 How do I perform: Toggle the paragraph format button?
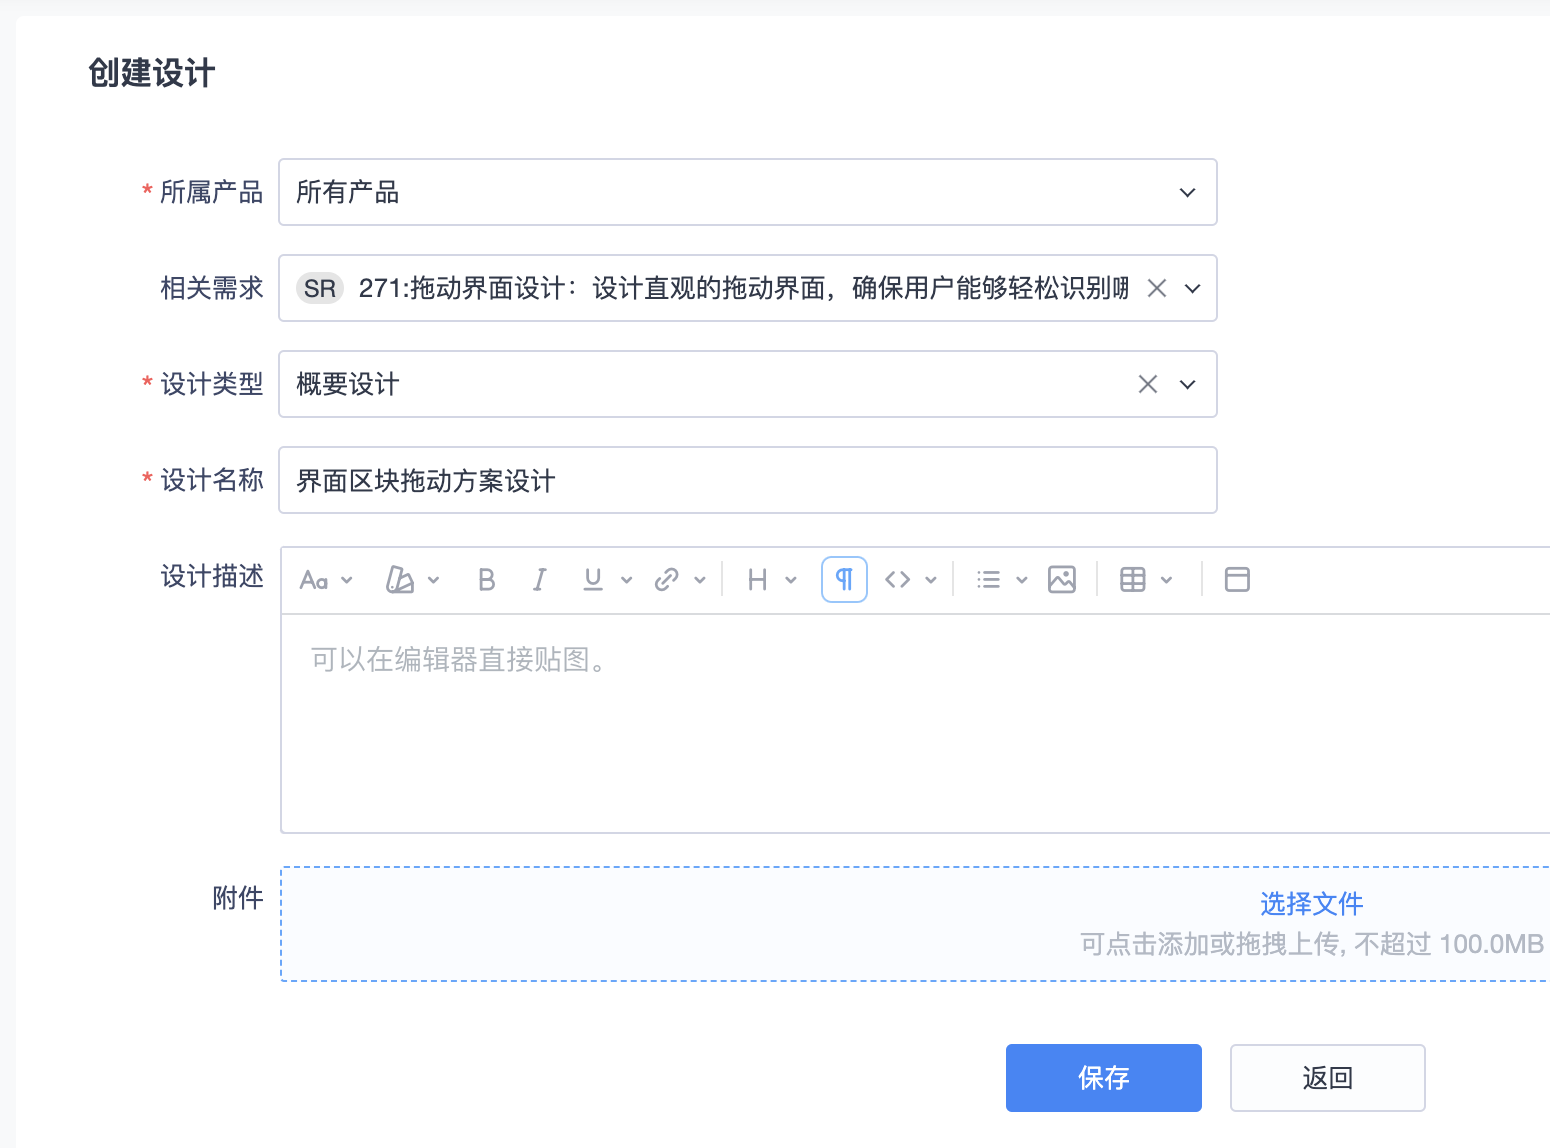(844, 580)
